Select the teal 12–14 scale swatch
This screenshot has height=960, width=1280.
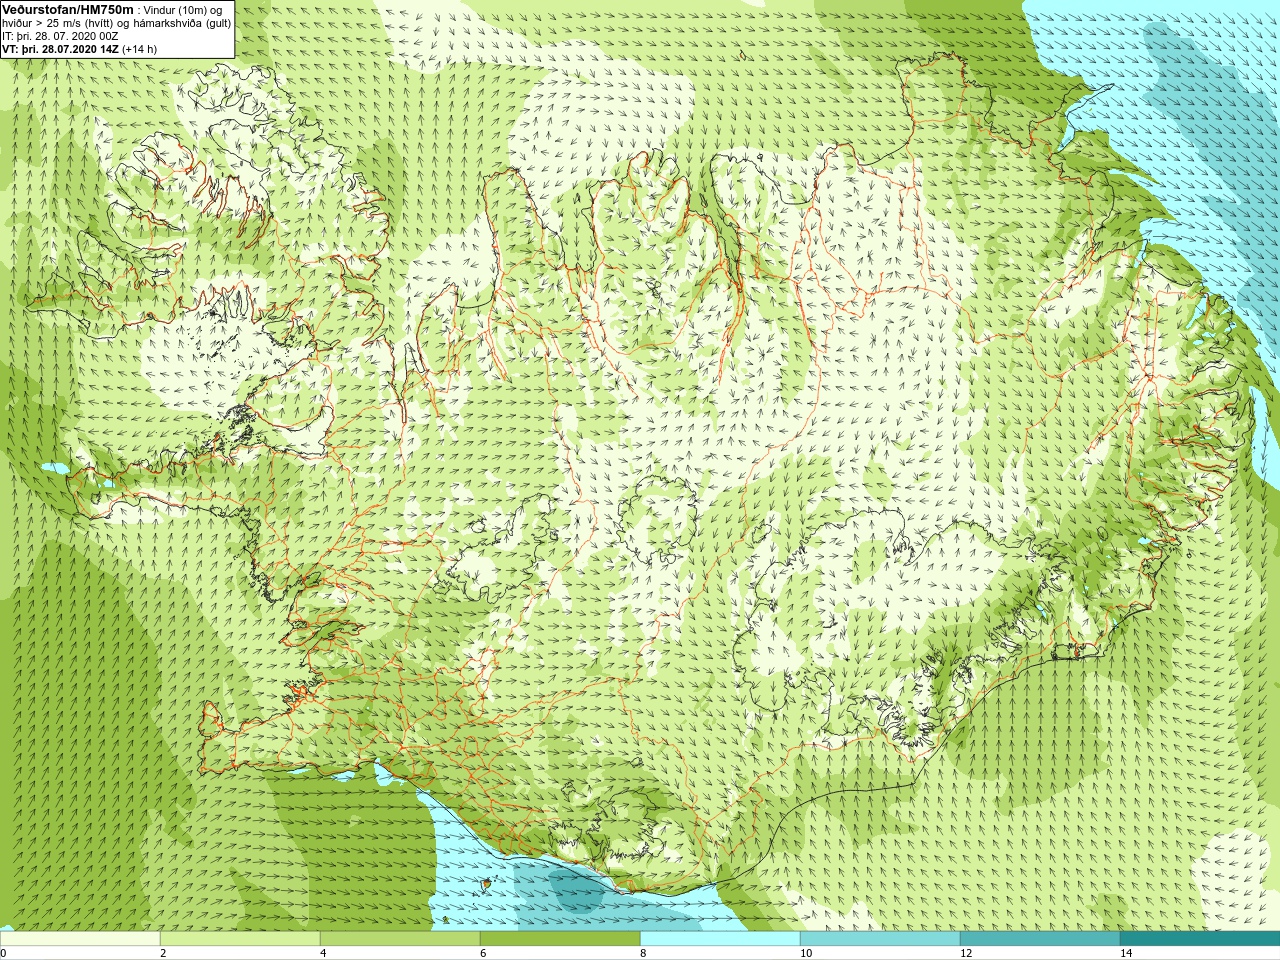(x=1040, y=939)
